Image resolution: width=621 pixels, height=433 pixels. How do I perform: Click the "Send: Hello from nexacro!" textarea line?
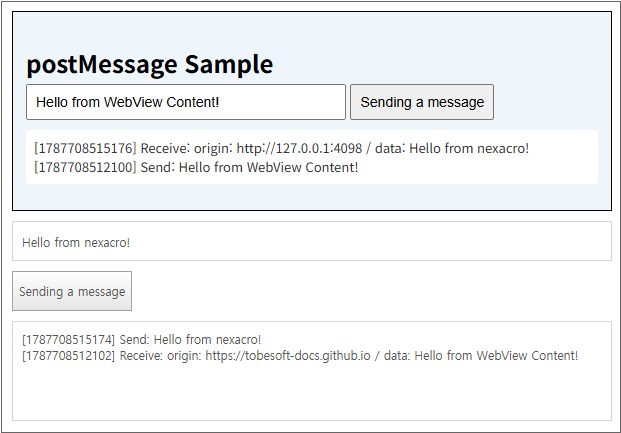tap(141, 340)
